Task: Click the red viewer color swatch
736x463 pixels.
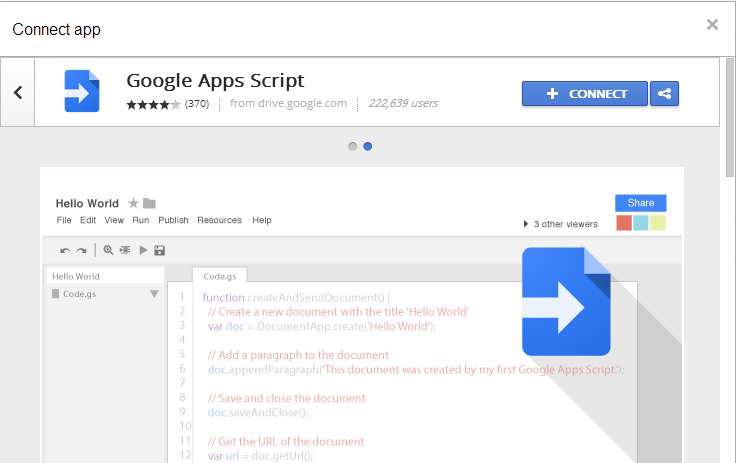Action: point(624,223)
